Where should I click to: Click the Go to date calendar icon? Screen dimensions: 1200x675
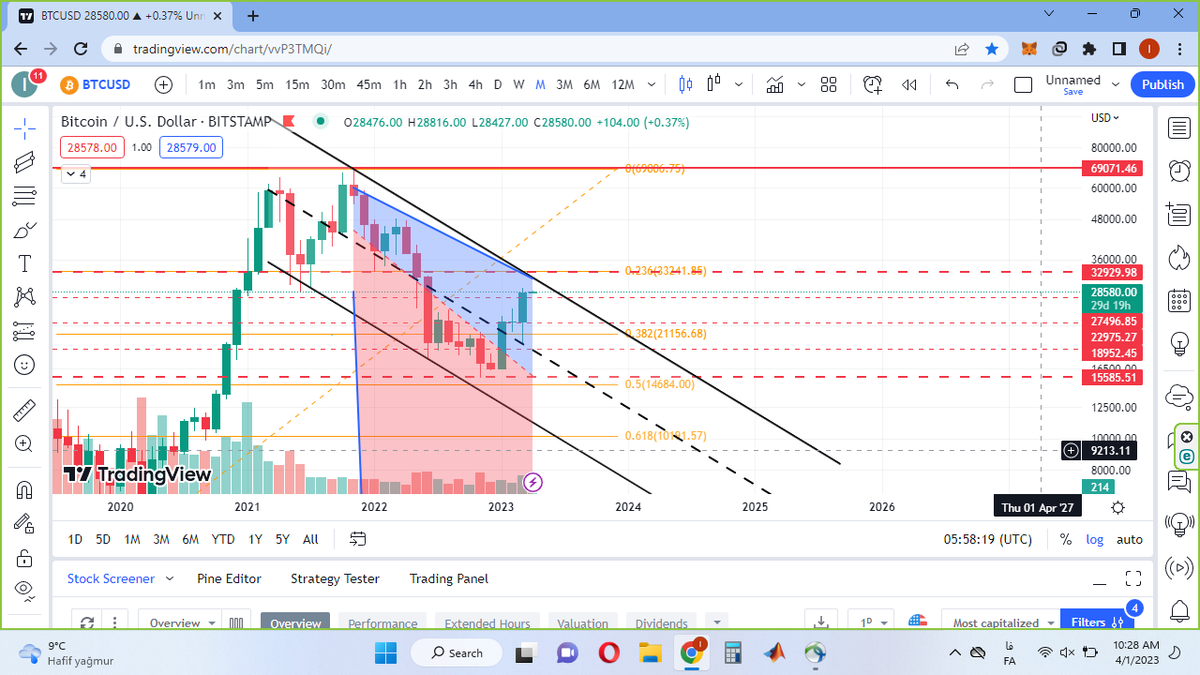358,539
